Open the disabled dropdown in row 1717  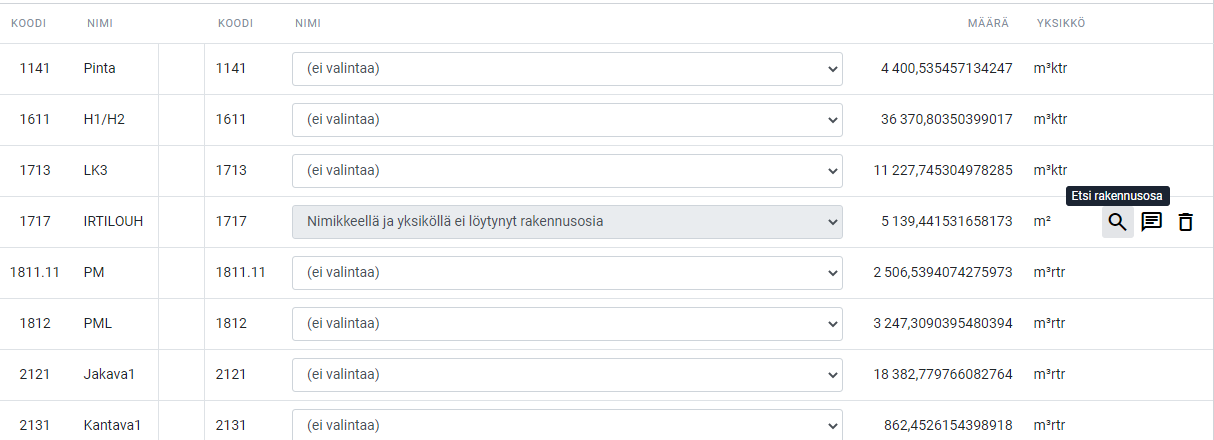[x=567, y=222]
